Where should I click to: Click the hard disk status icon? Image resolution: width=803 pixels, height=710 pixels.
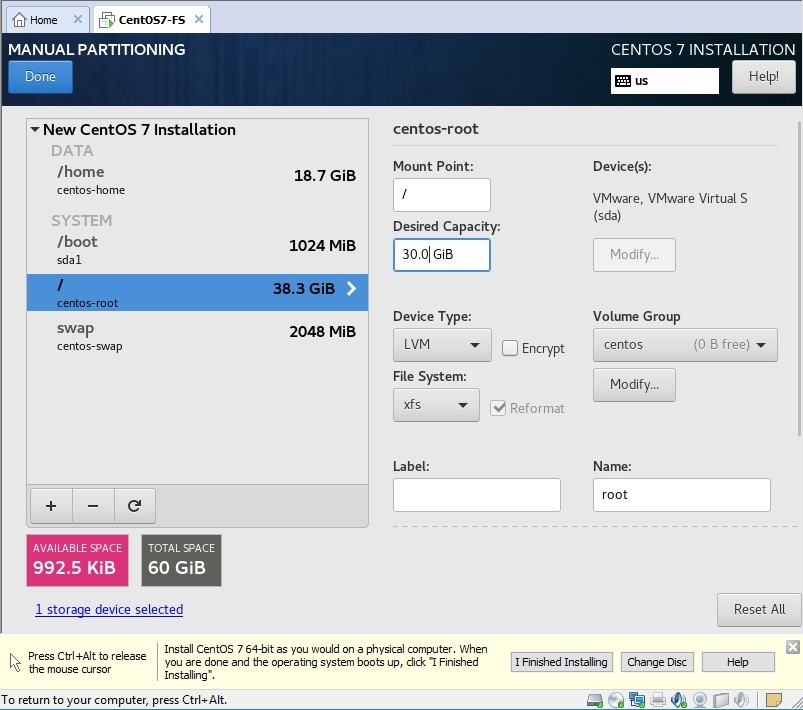point(595,700)
